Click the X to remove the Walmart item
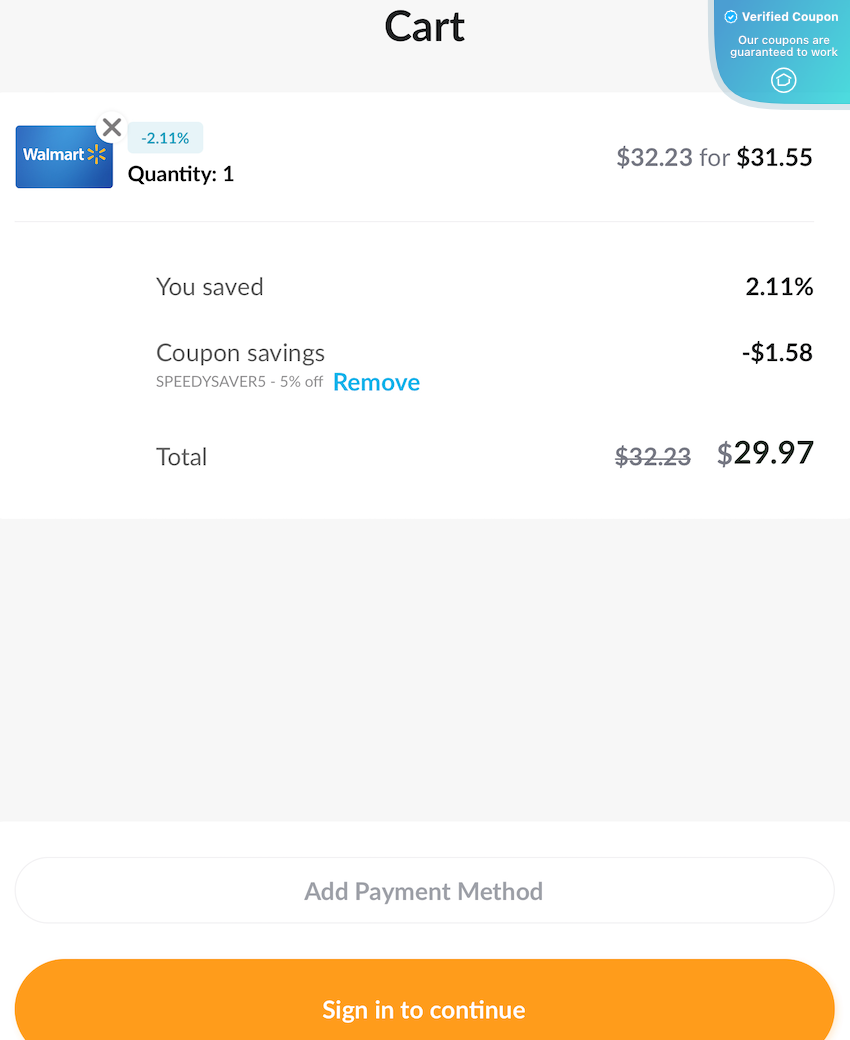This screenshot has height=1040, width=850. (111, 127)
